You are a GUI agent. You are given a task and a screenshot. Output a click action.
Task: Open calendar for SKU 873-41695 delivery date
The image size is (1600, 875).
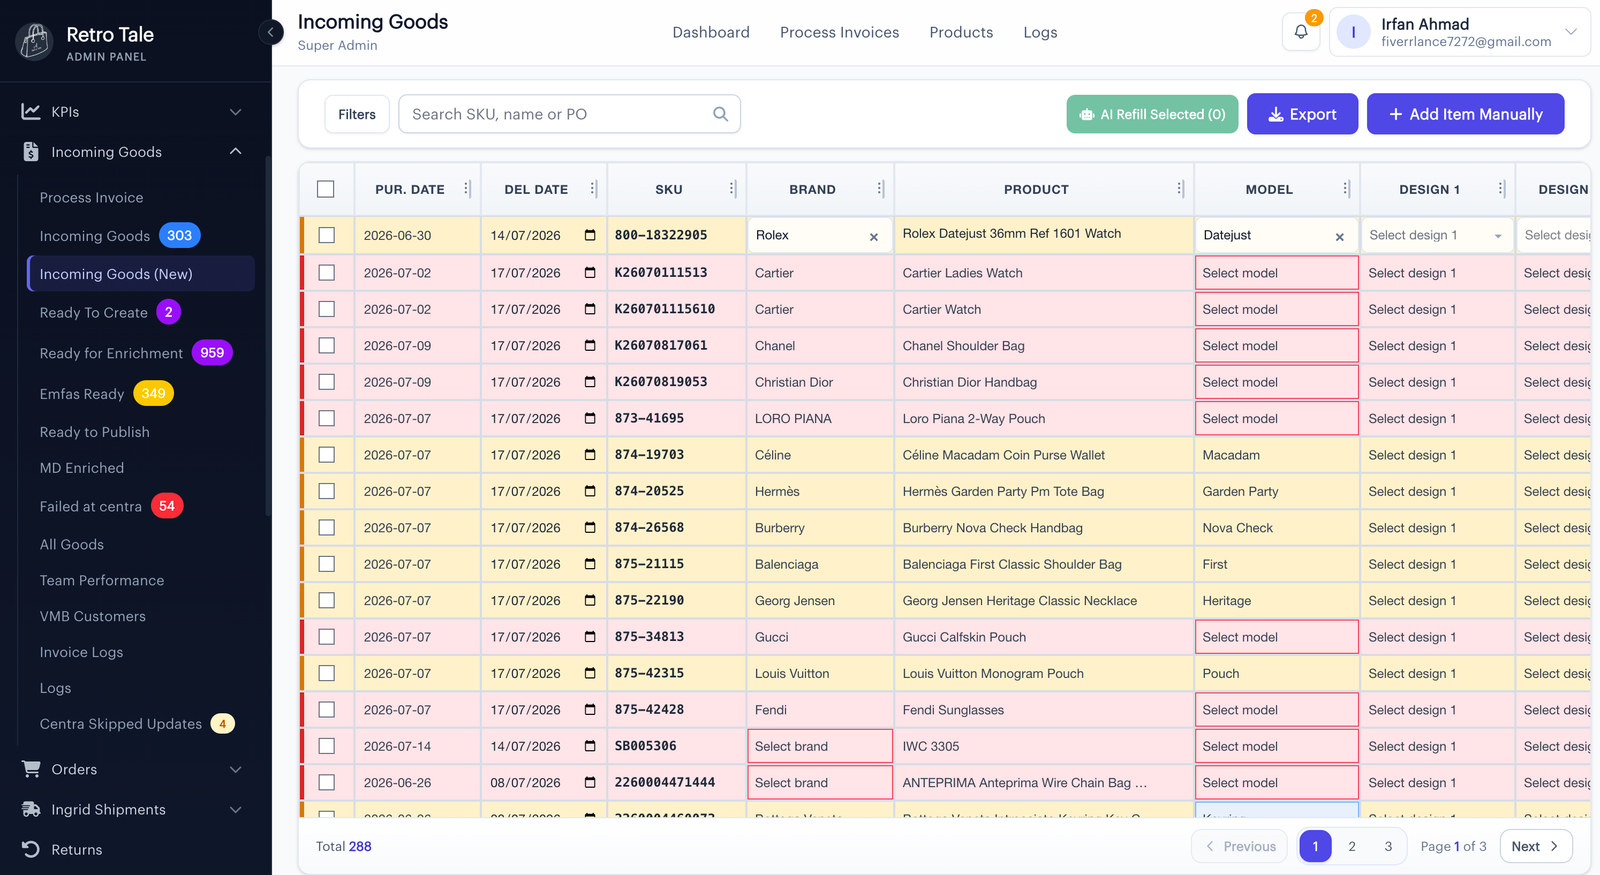pos(590,418)
